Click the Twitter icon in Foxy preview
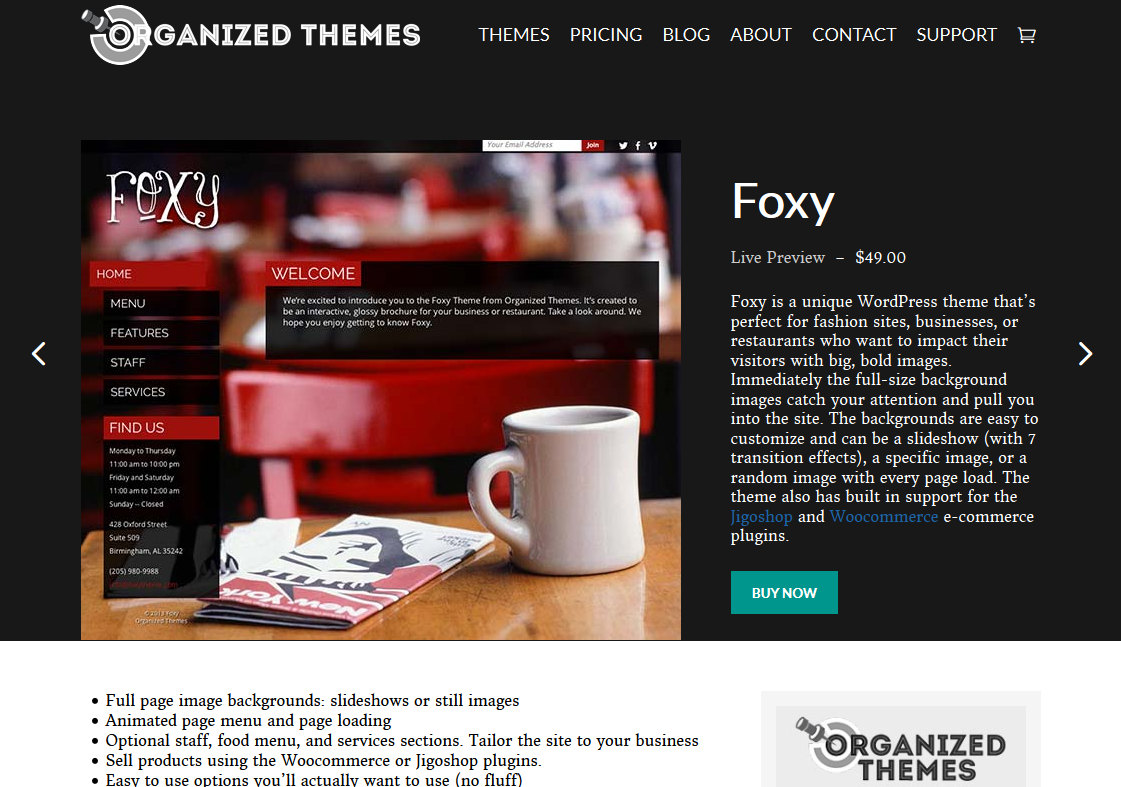 click(x=623, y=145)
